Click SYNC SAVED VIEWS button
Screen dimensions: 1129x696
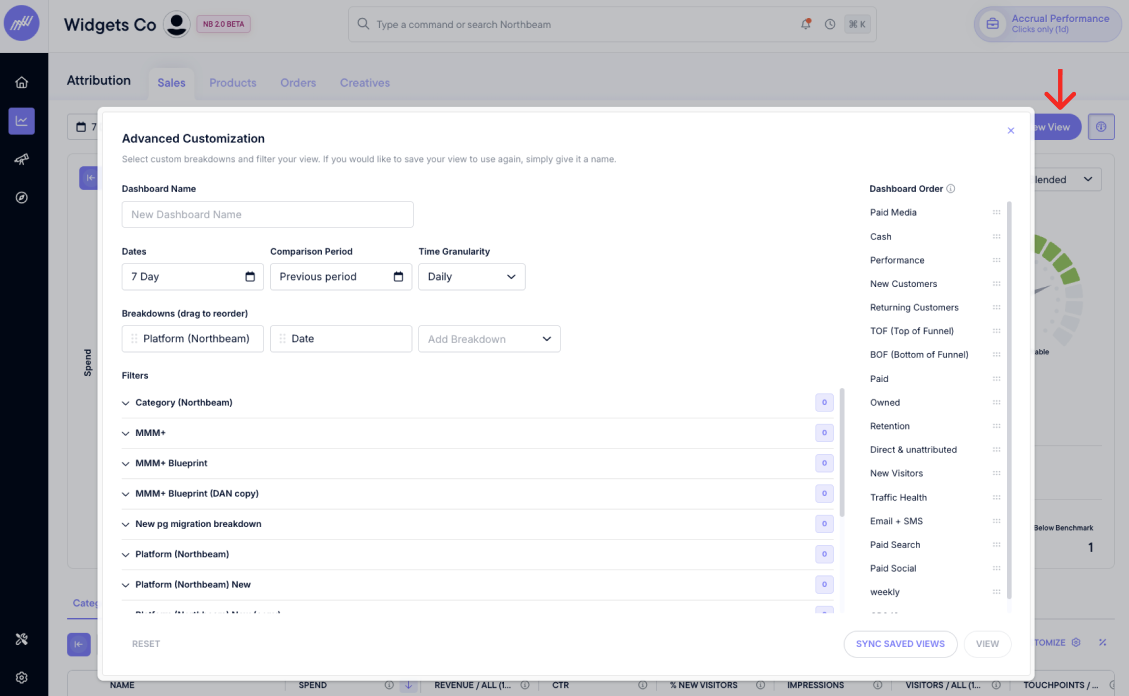(x=900, y=643)
